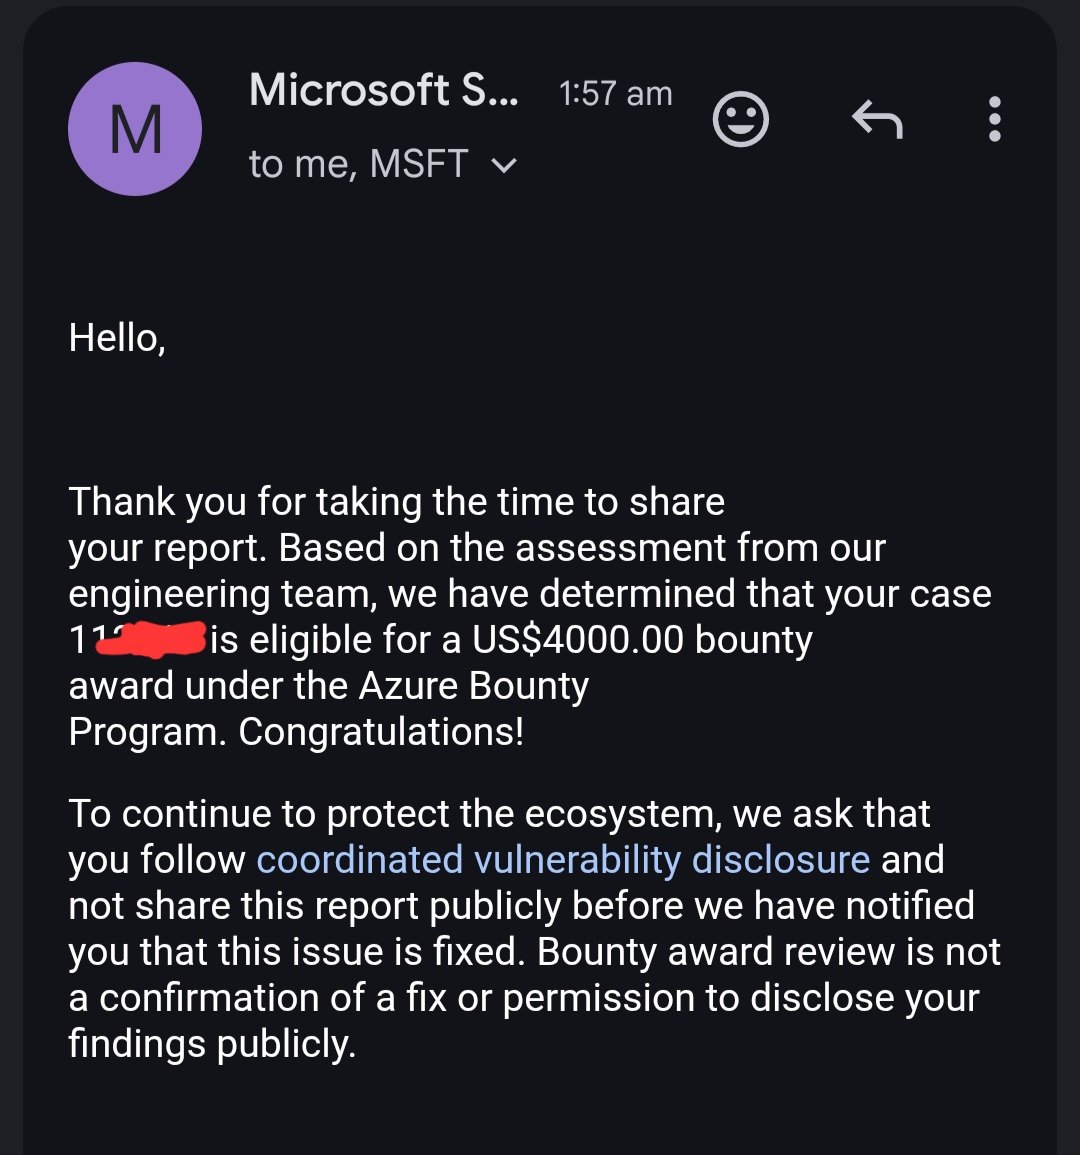Tap the red redacted case number
This screenshot has height=1155, width=1080.
(151, 639)
